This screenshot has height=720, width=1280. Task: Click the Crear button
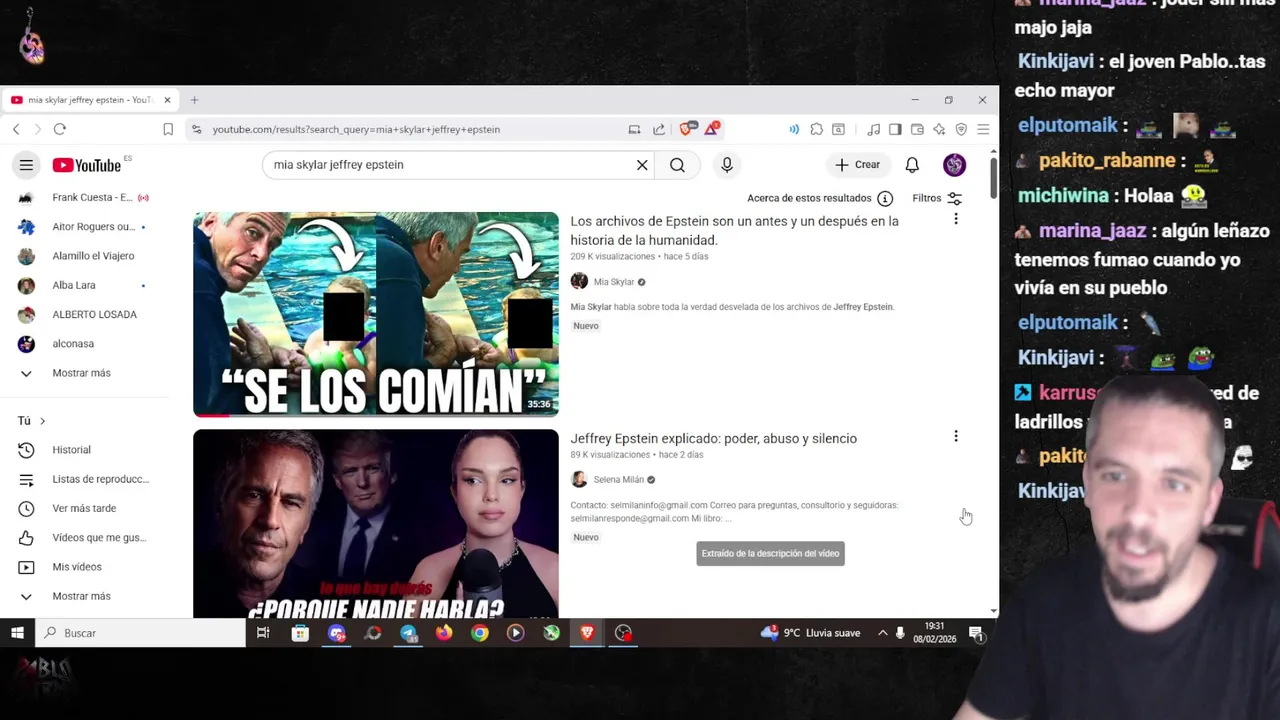click(x=858, y=165)
